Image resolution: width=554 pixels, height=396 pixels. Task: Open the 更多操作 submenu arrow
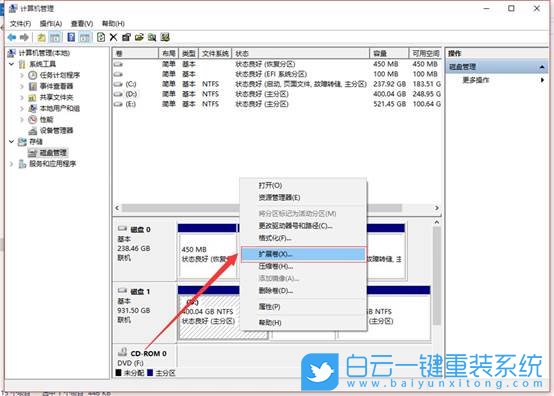542,80
